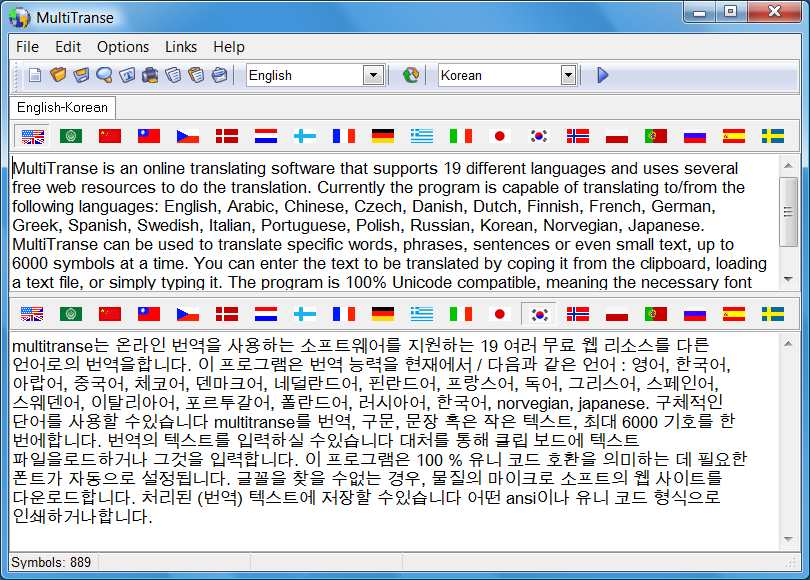Click down arrow on source text scrollbar
This screenshot has width=810, height=580.
[788, 286]
